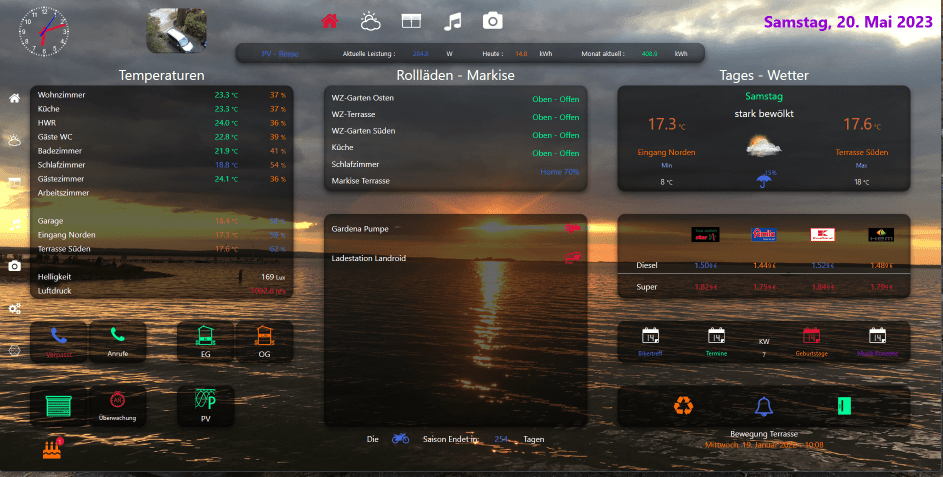Screen dimensions: 943x477
Task: Select the camera icon in left sidebar
Action: click(14, 266)
